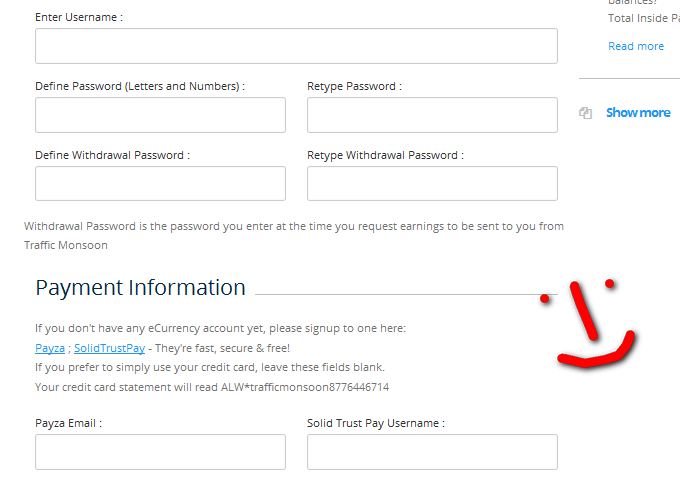This screenshot has width=680, height=486.
Task: Click the Retype Withdrawal Password label
Action: click(x=385, y=155)
